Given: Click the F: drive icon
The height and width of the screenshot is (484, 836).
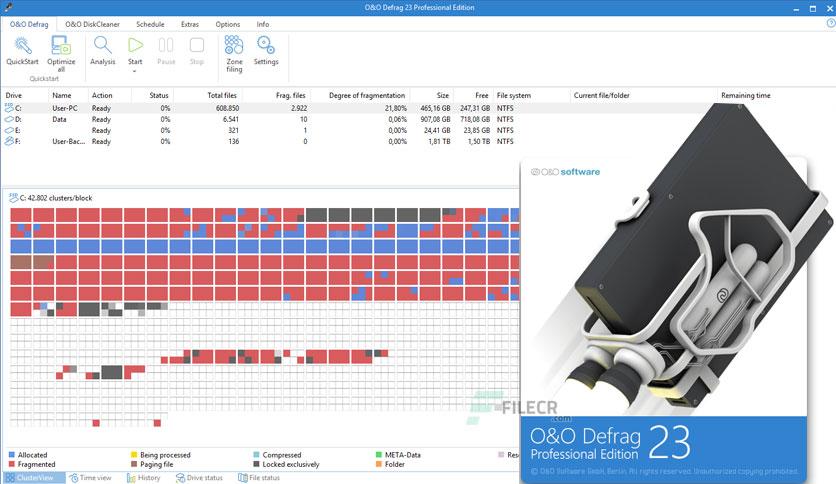Looking at the screenshot, I should point(9,141).
